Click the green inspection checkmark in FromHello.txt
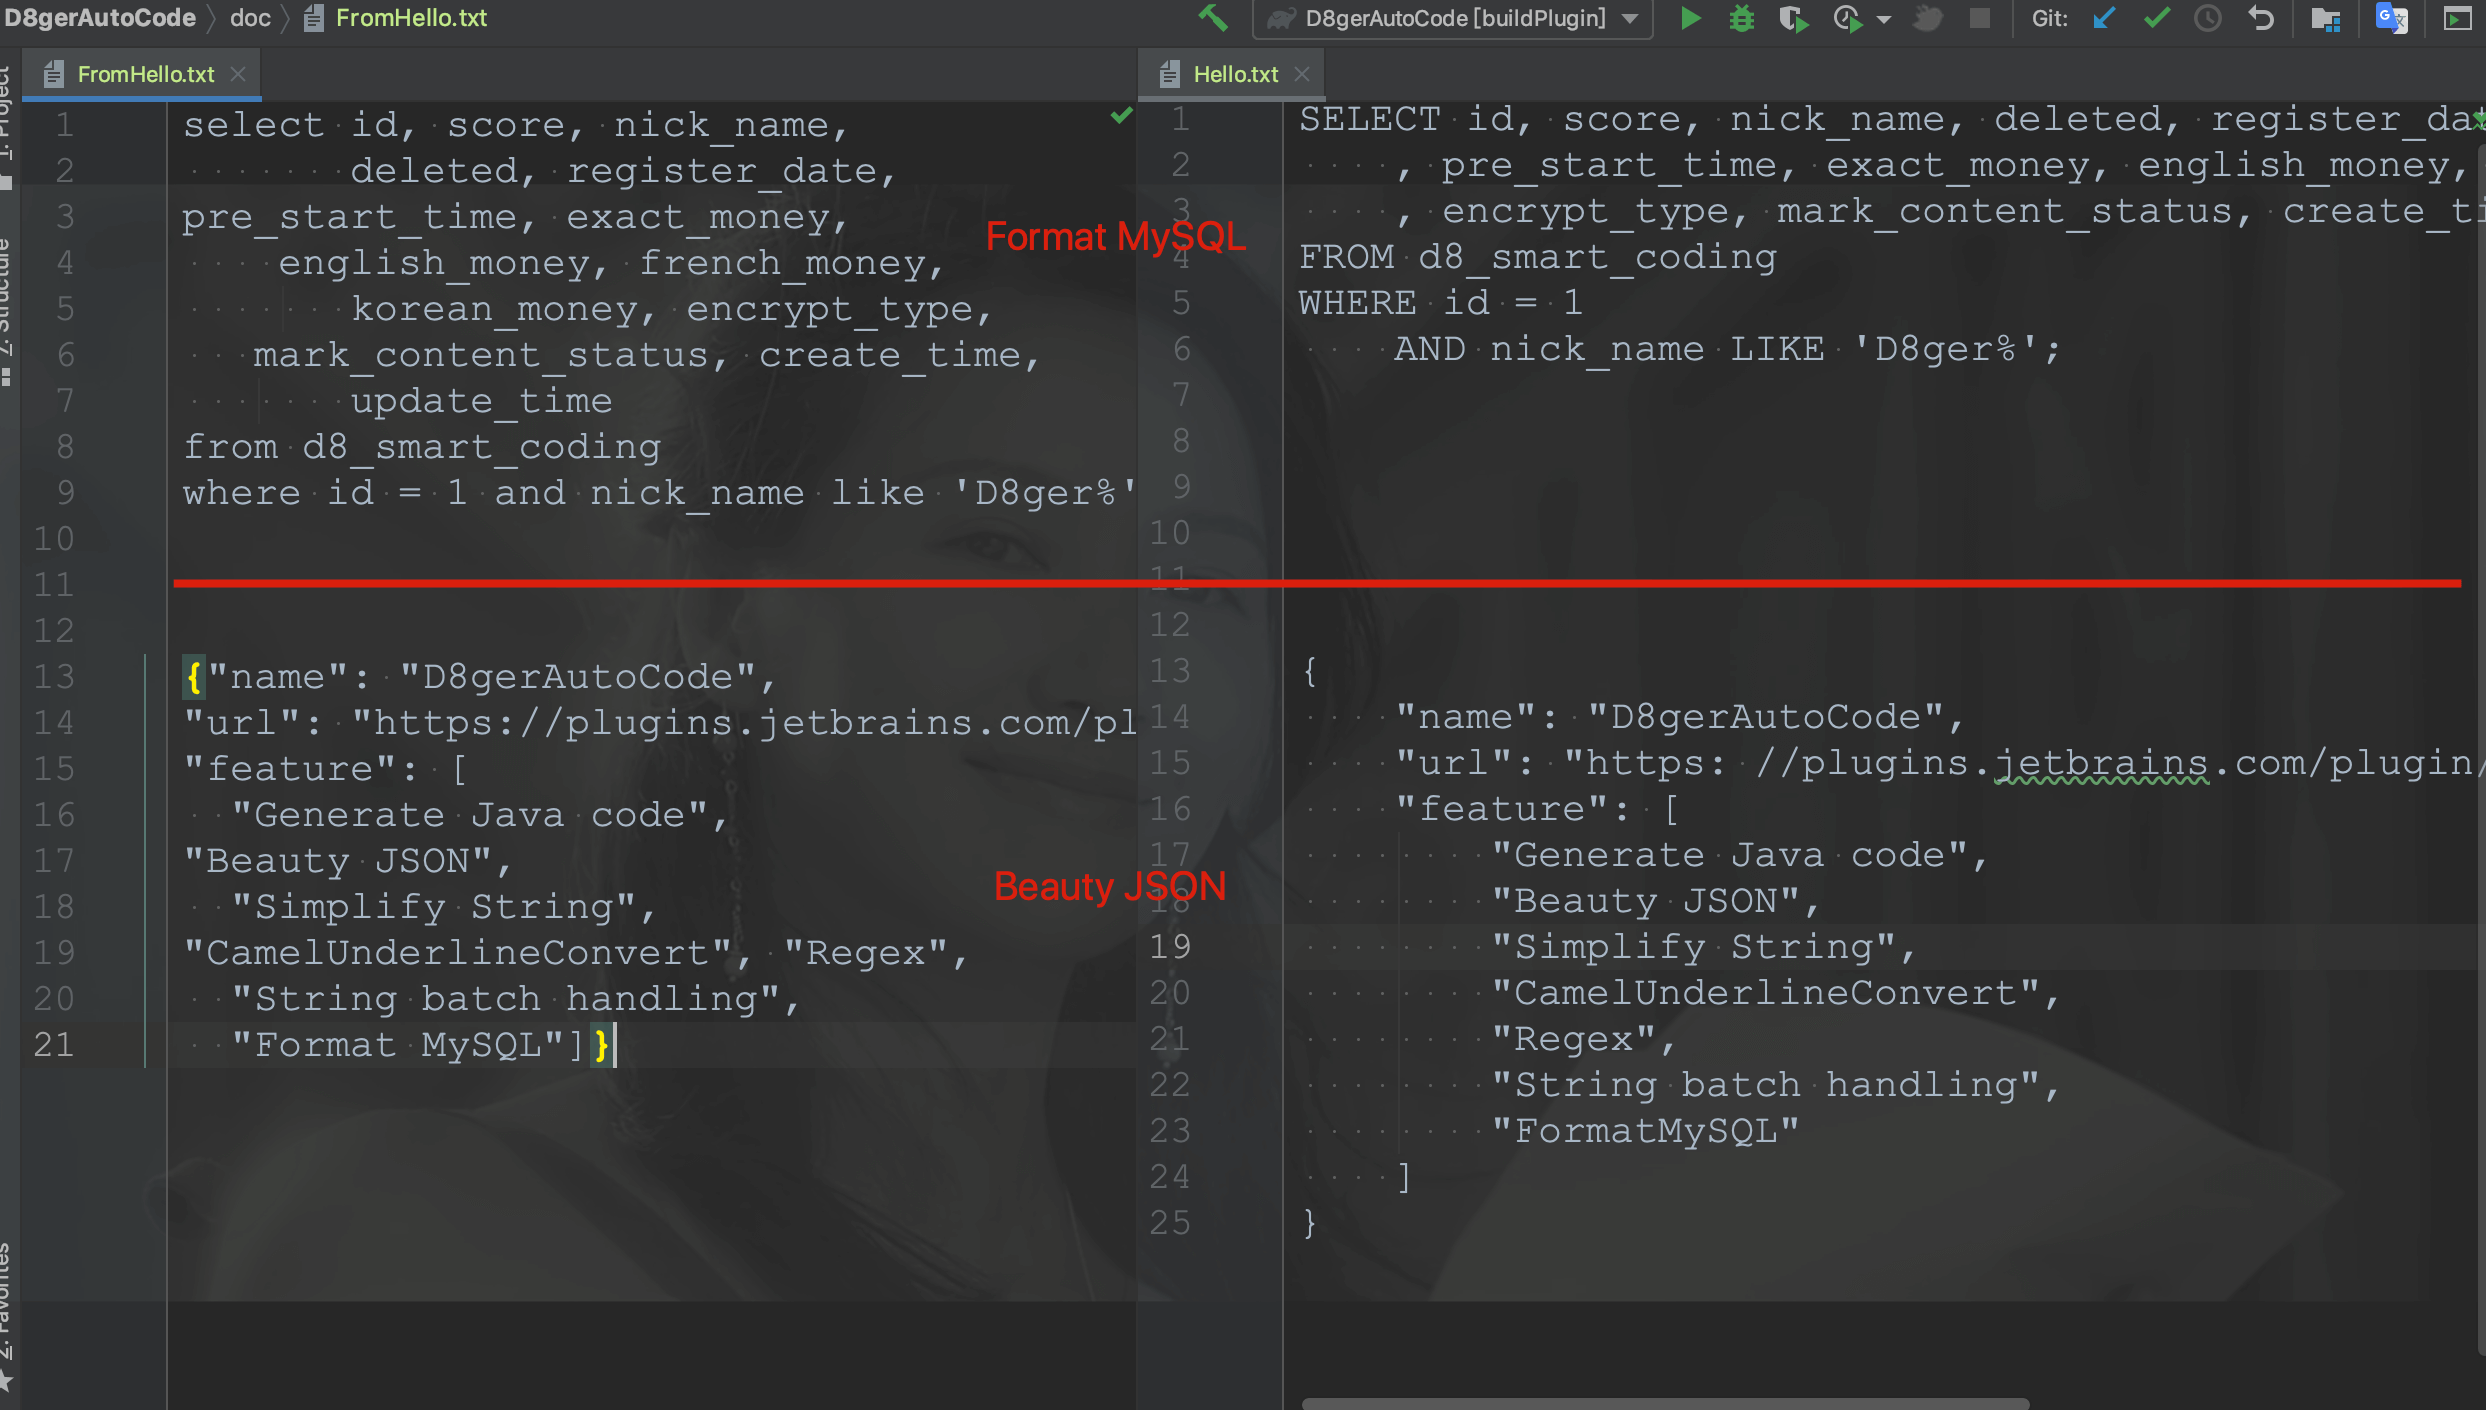The width and height of the screenshot is (2486, 1410). pos(1121,116)
